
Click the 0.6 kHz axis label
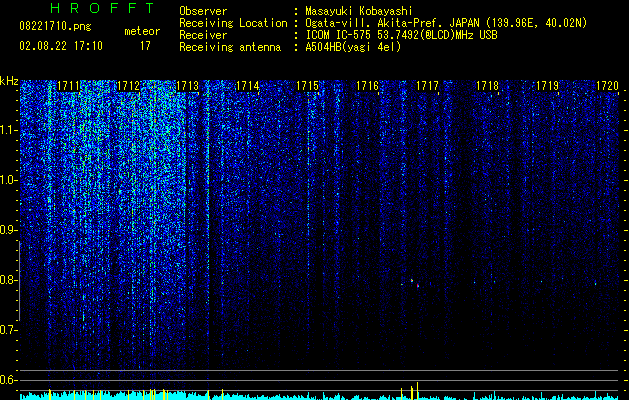pos(7,380)
